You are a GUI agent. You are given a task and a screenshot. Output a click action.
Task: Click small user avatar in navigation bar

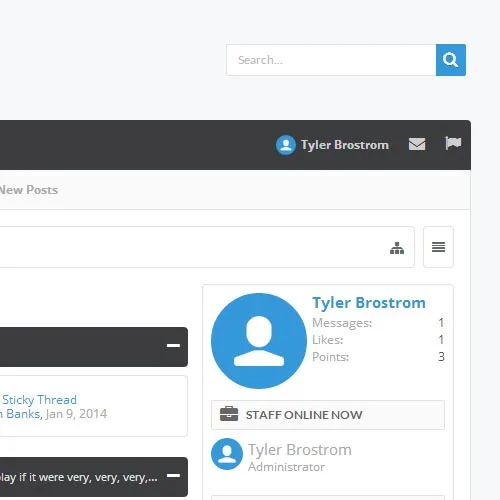tap(286, 145)
